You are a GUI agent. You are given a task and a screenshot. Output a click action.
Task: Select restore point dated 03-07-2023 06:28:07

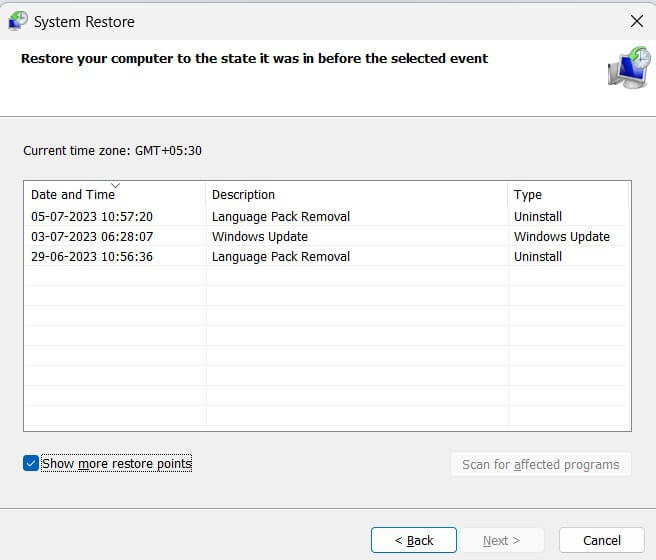pos(327,237)
